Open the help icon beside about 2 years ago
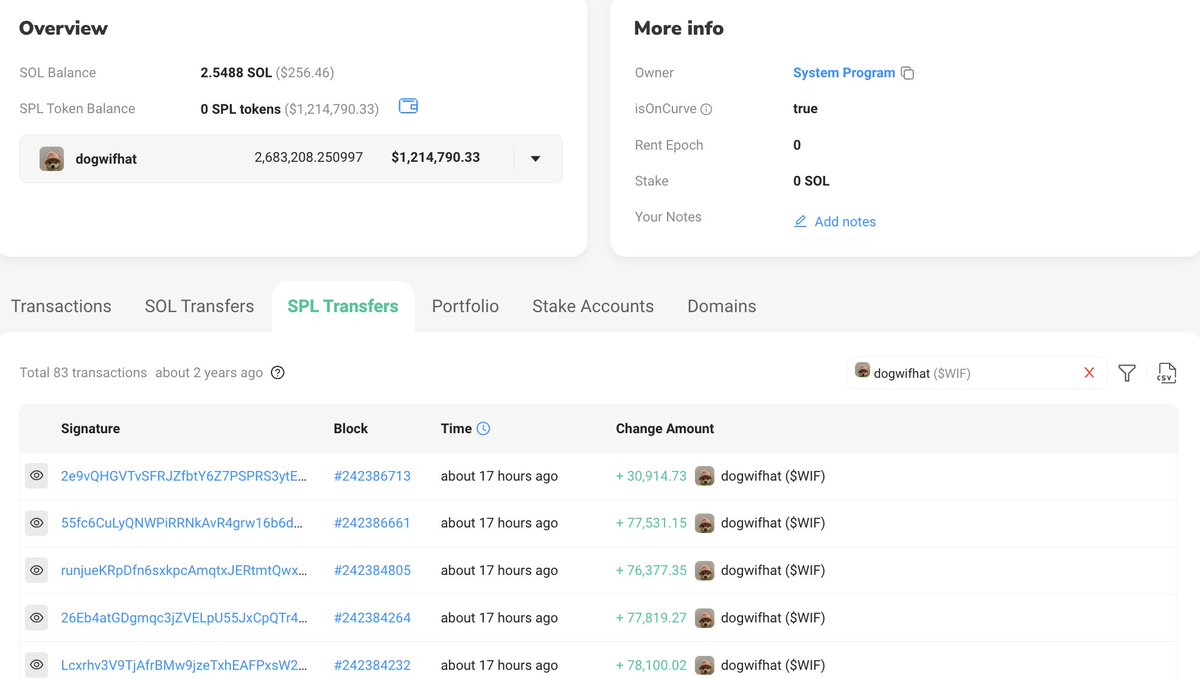Viewport: 1200px width, 679px height. 278,373
